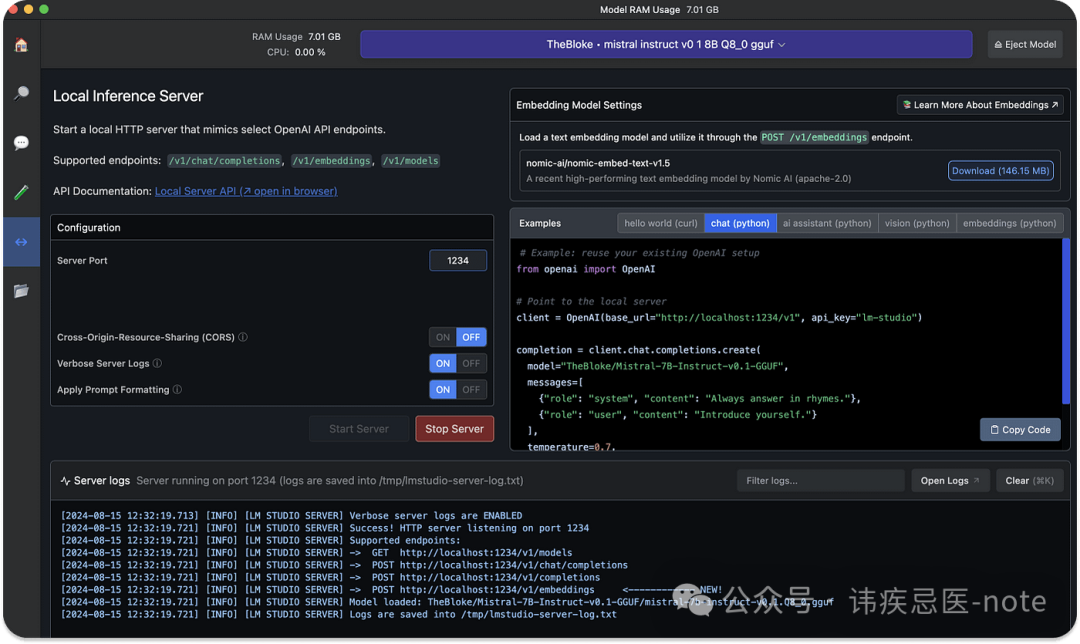
Task: Clear the server logs
Action: coord(1029,481)
